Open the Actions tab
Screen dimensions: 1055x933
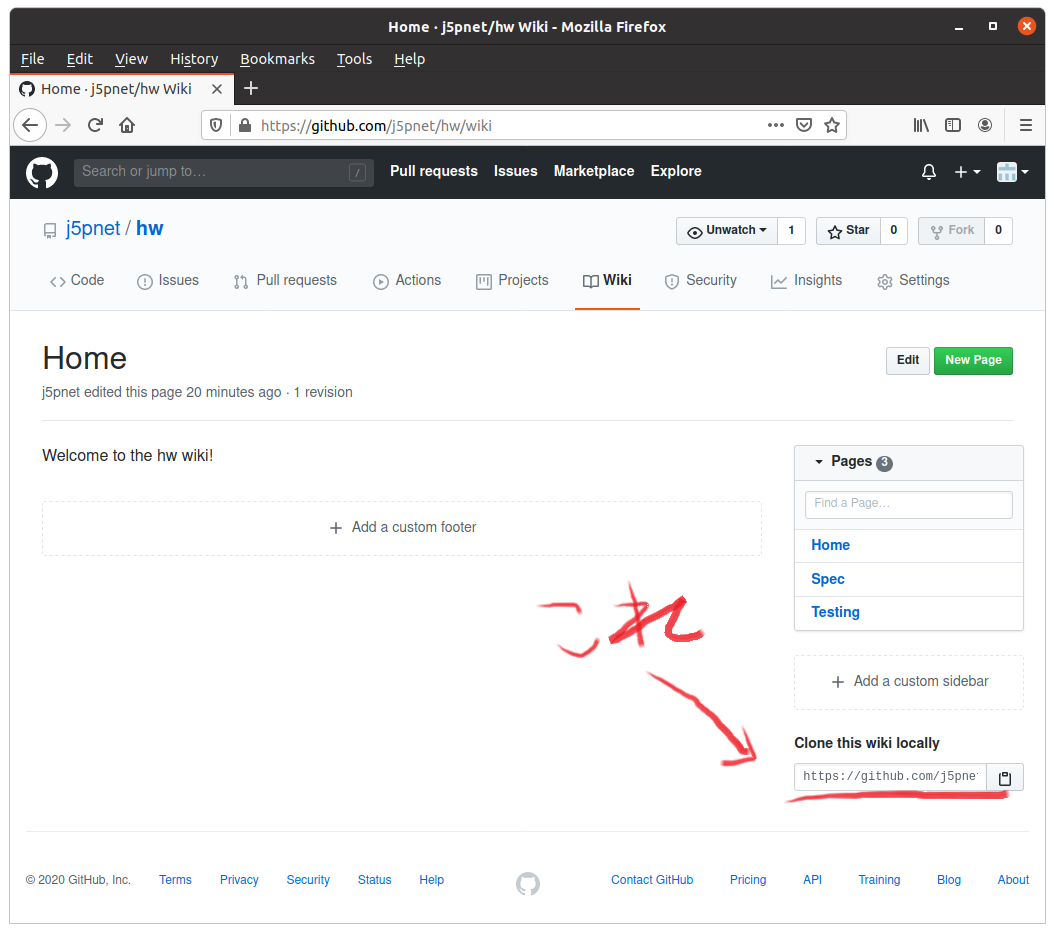[x=407, y=281]
